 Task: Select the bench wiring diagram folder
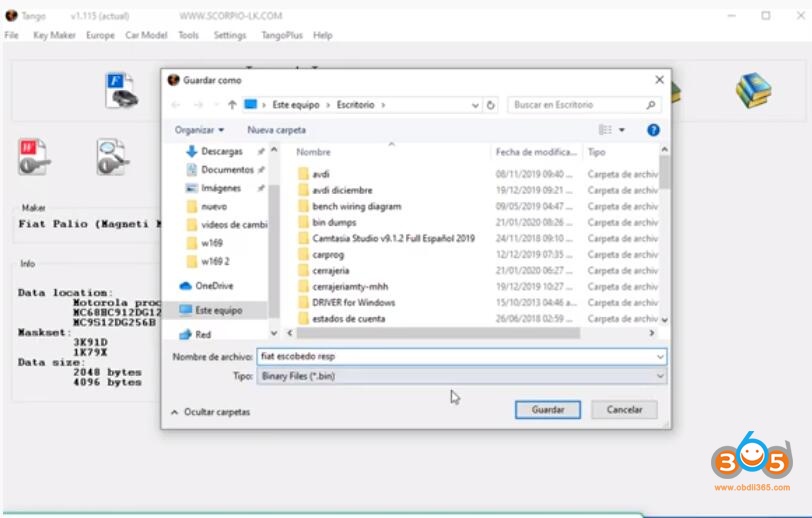[x=356, y=206]
